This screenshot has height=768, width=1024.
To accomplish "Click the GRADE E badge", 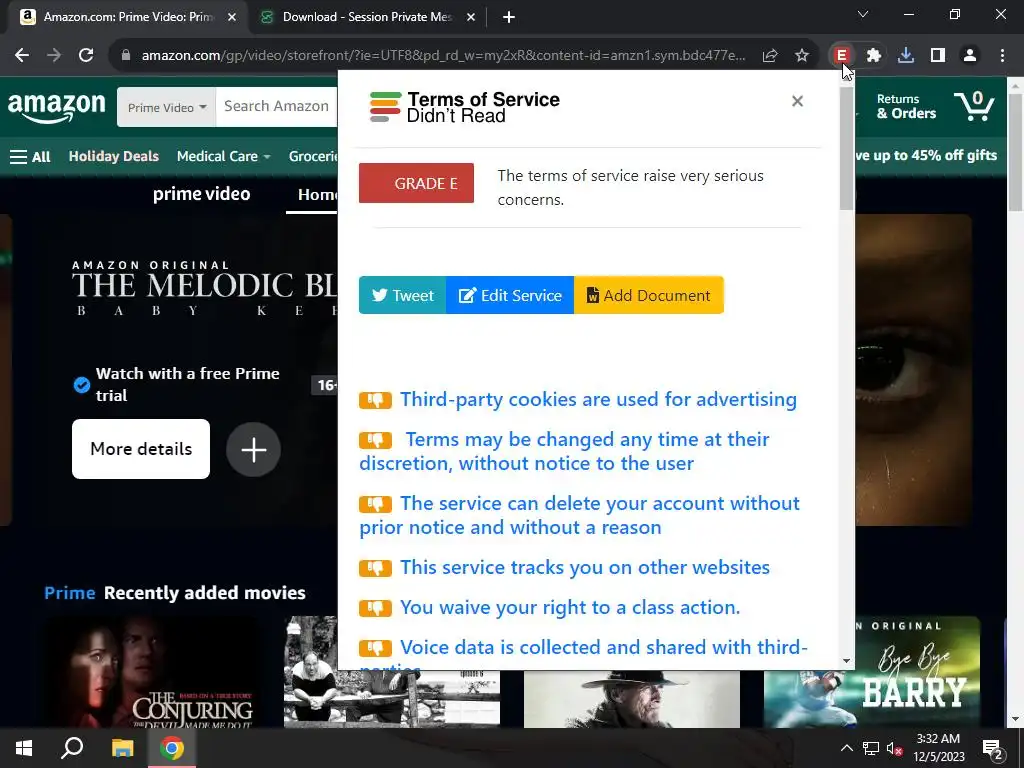I will tap(416, 183).
